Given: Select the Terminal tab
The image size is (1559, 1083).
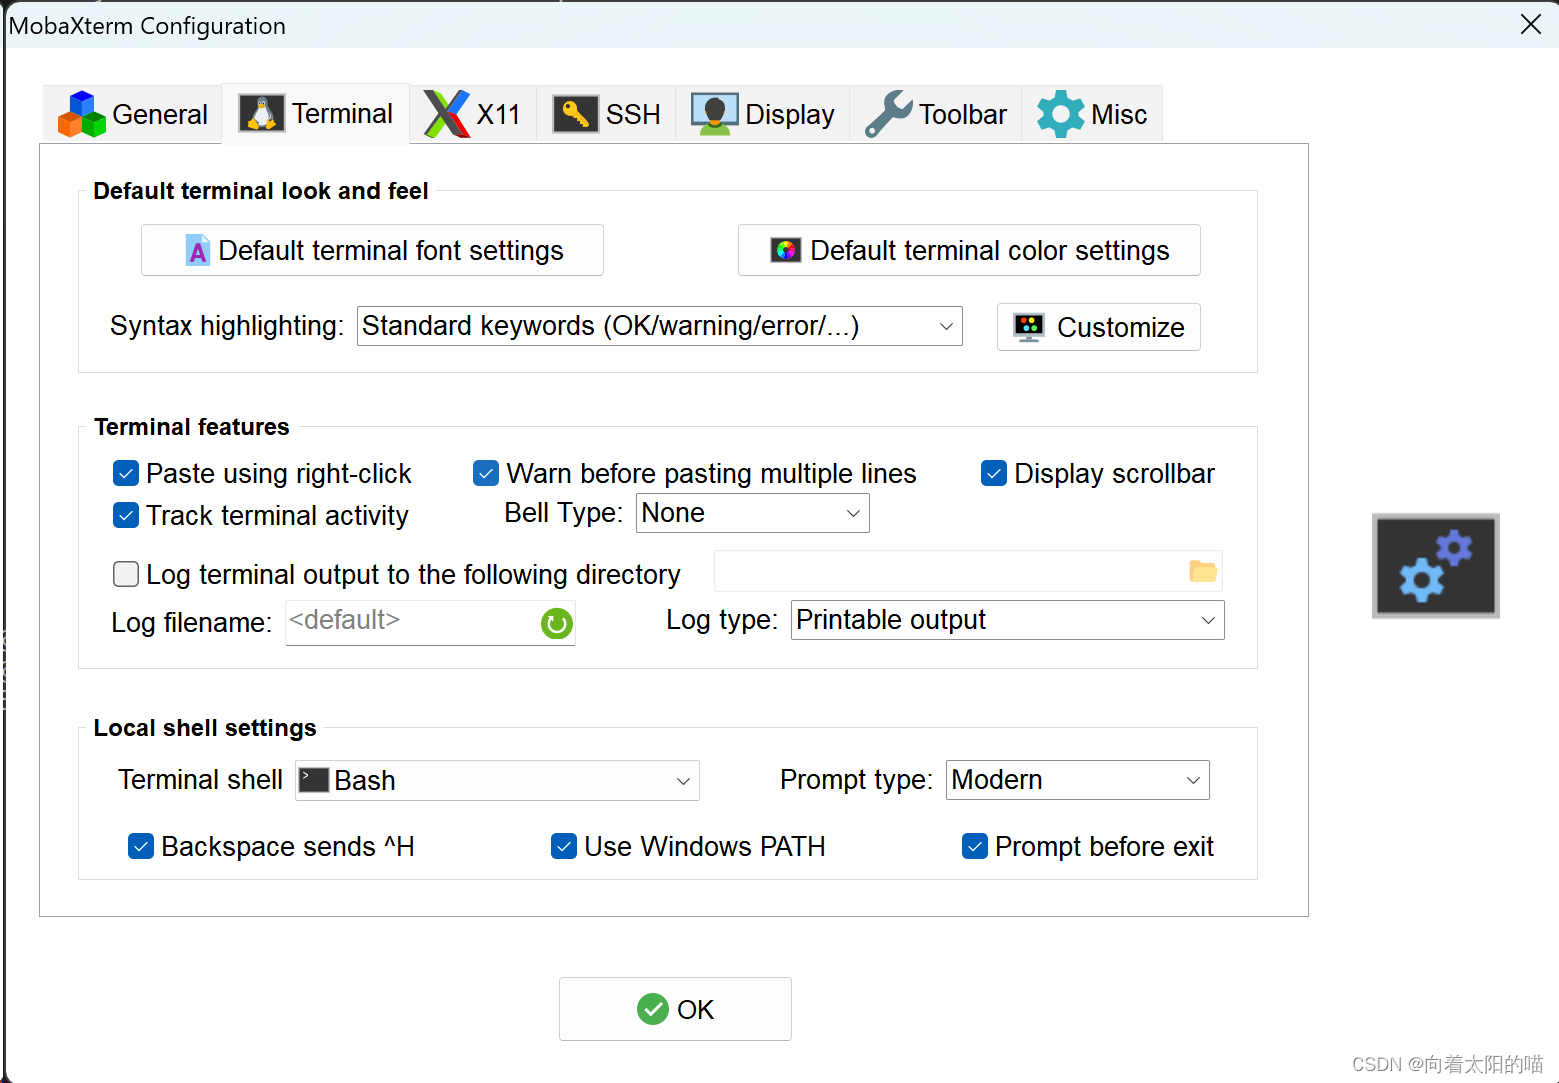Looking at the screenshot, I should point(316,113).
